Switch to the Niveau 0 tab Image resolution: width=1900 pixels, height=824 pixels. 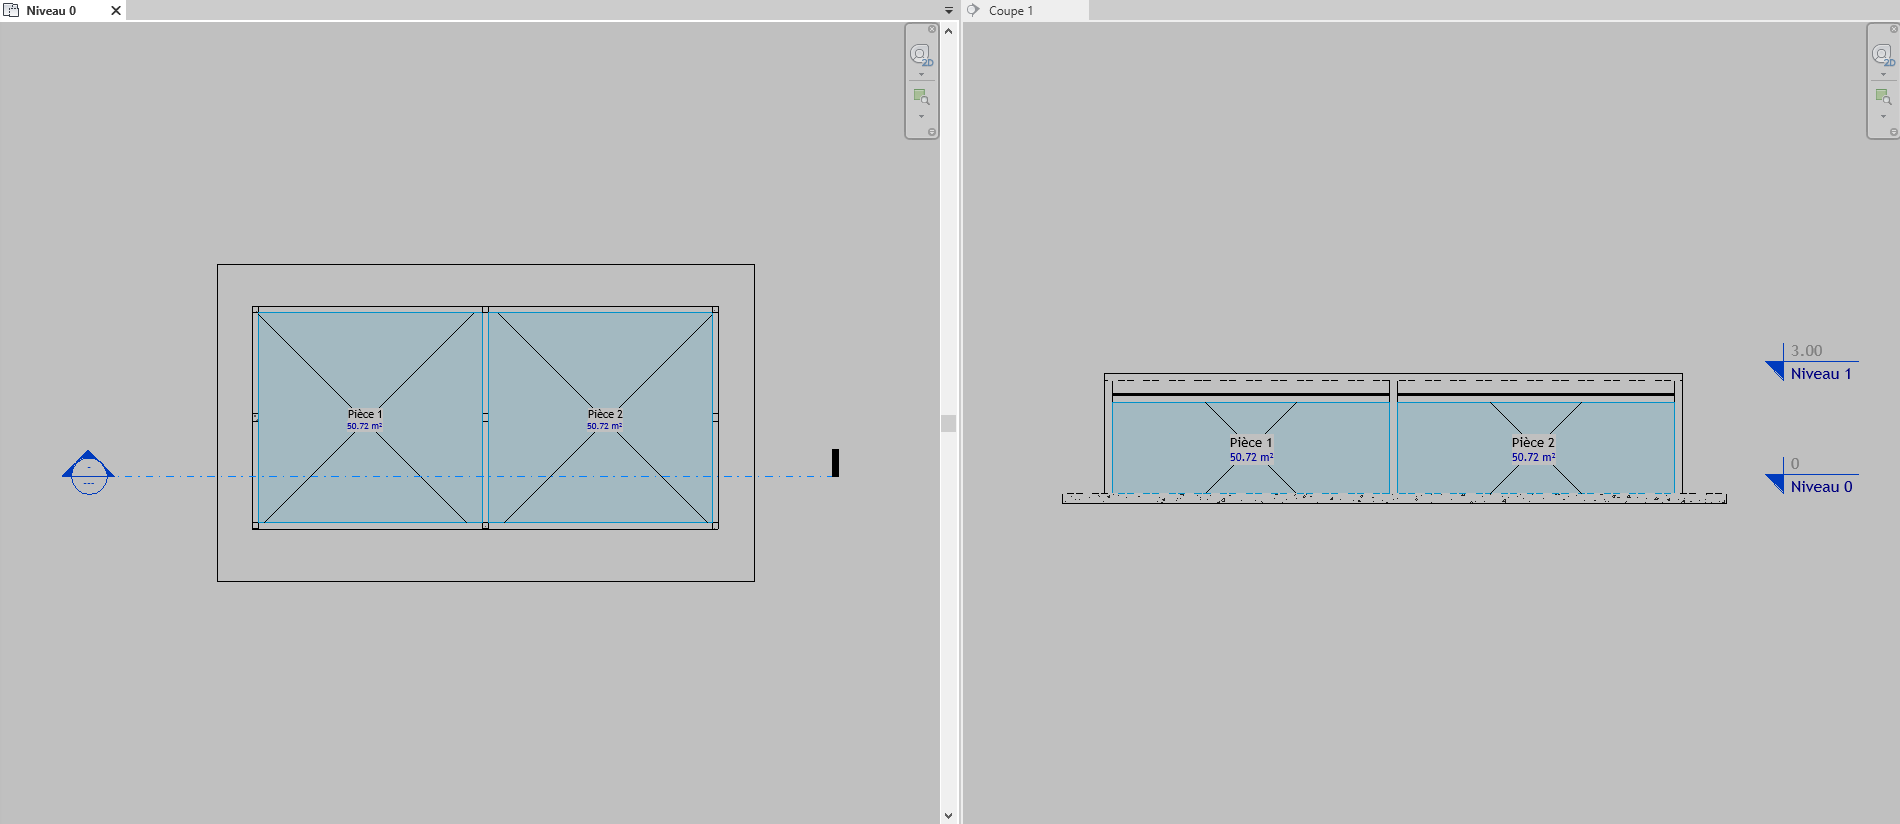[51, 11]
